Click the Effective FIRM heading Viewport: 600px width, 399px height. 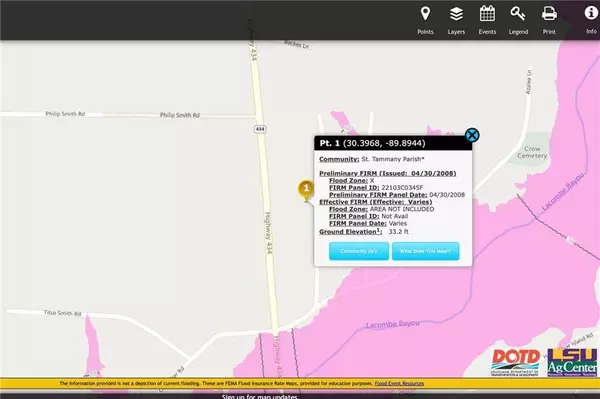375,202
